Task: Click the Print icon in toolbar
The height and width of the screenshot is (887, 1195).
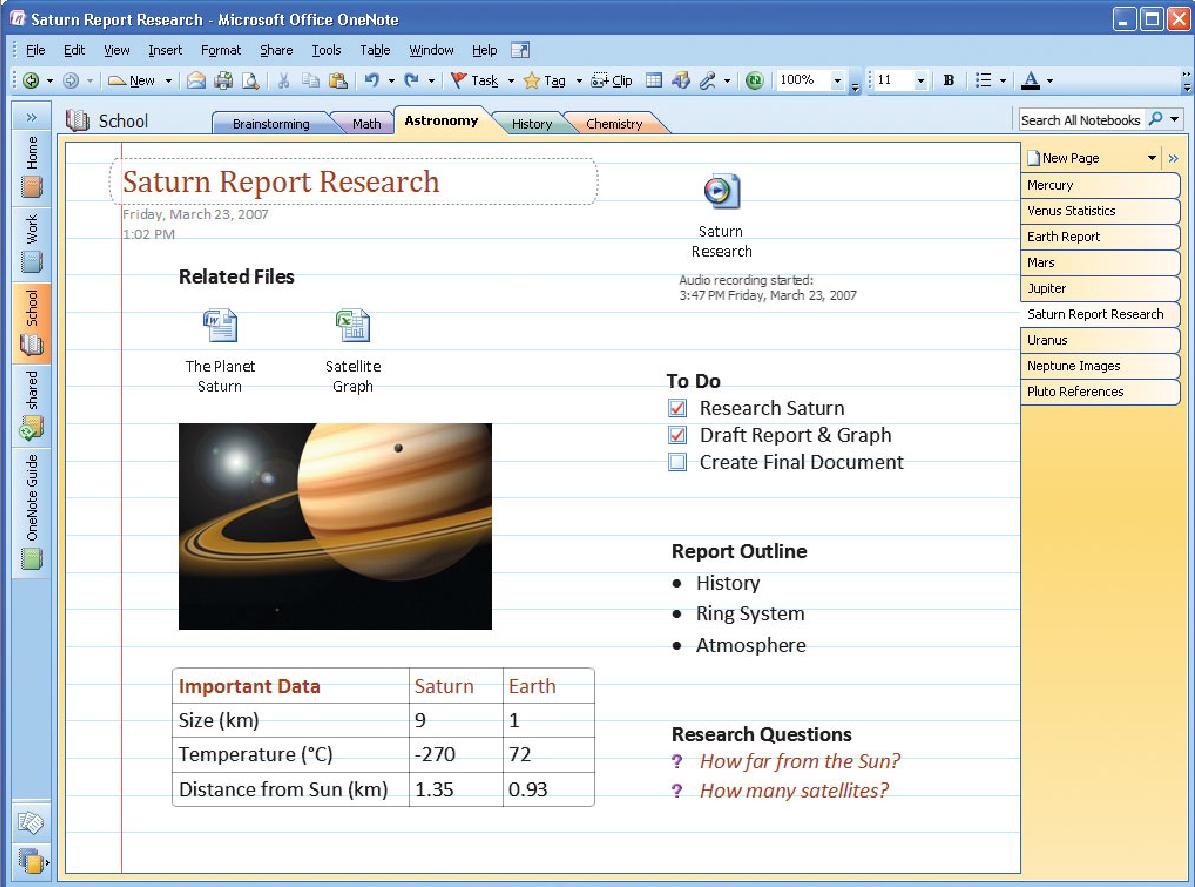Action: (x=224, y=80)
